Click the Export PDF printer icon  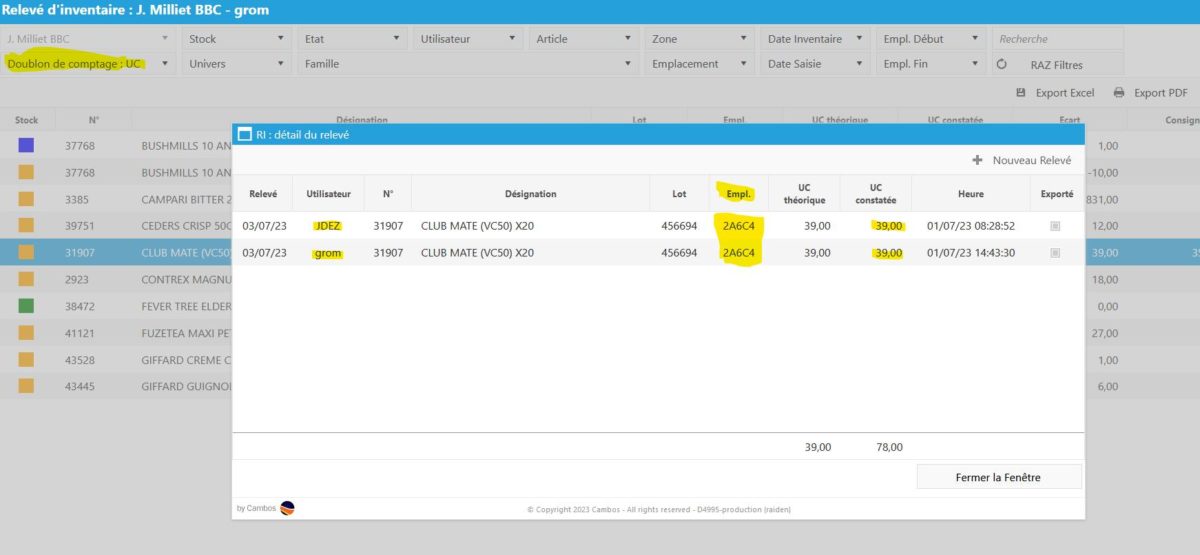point(1119,93)
